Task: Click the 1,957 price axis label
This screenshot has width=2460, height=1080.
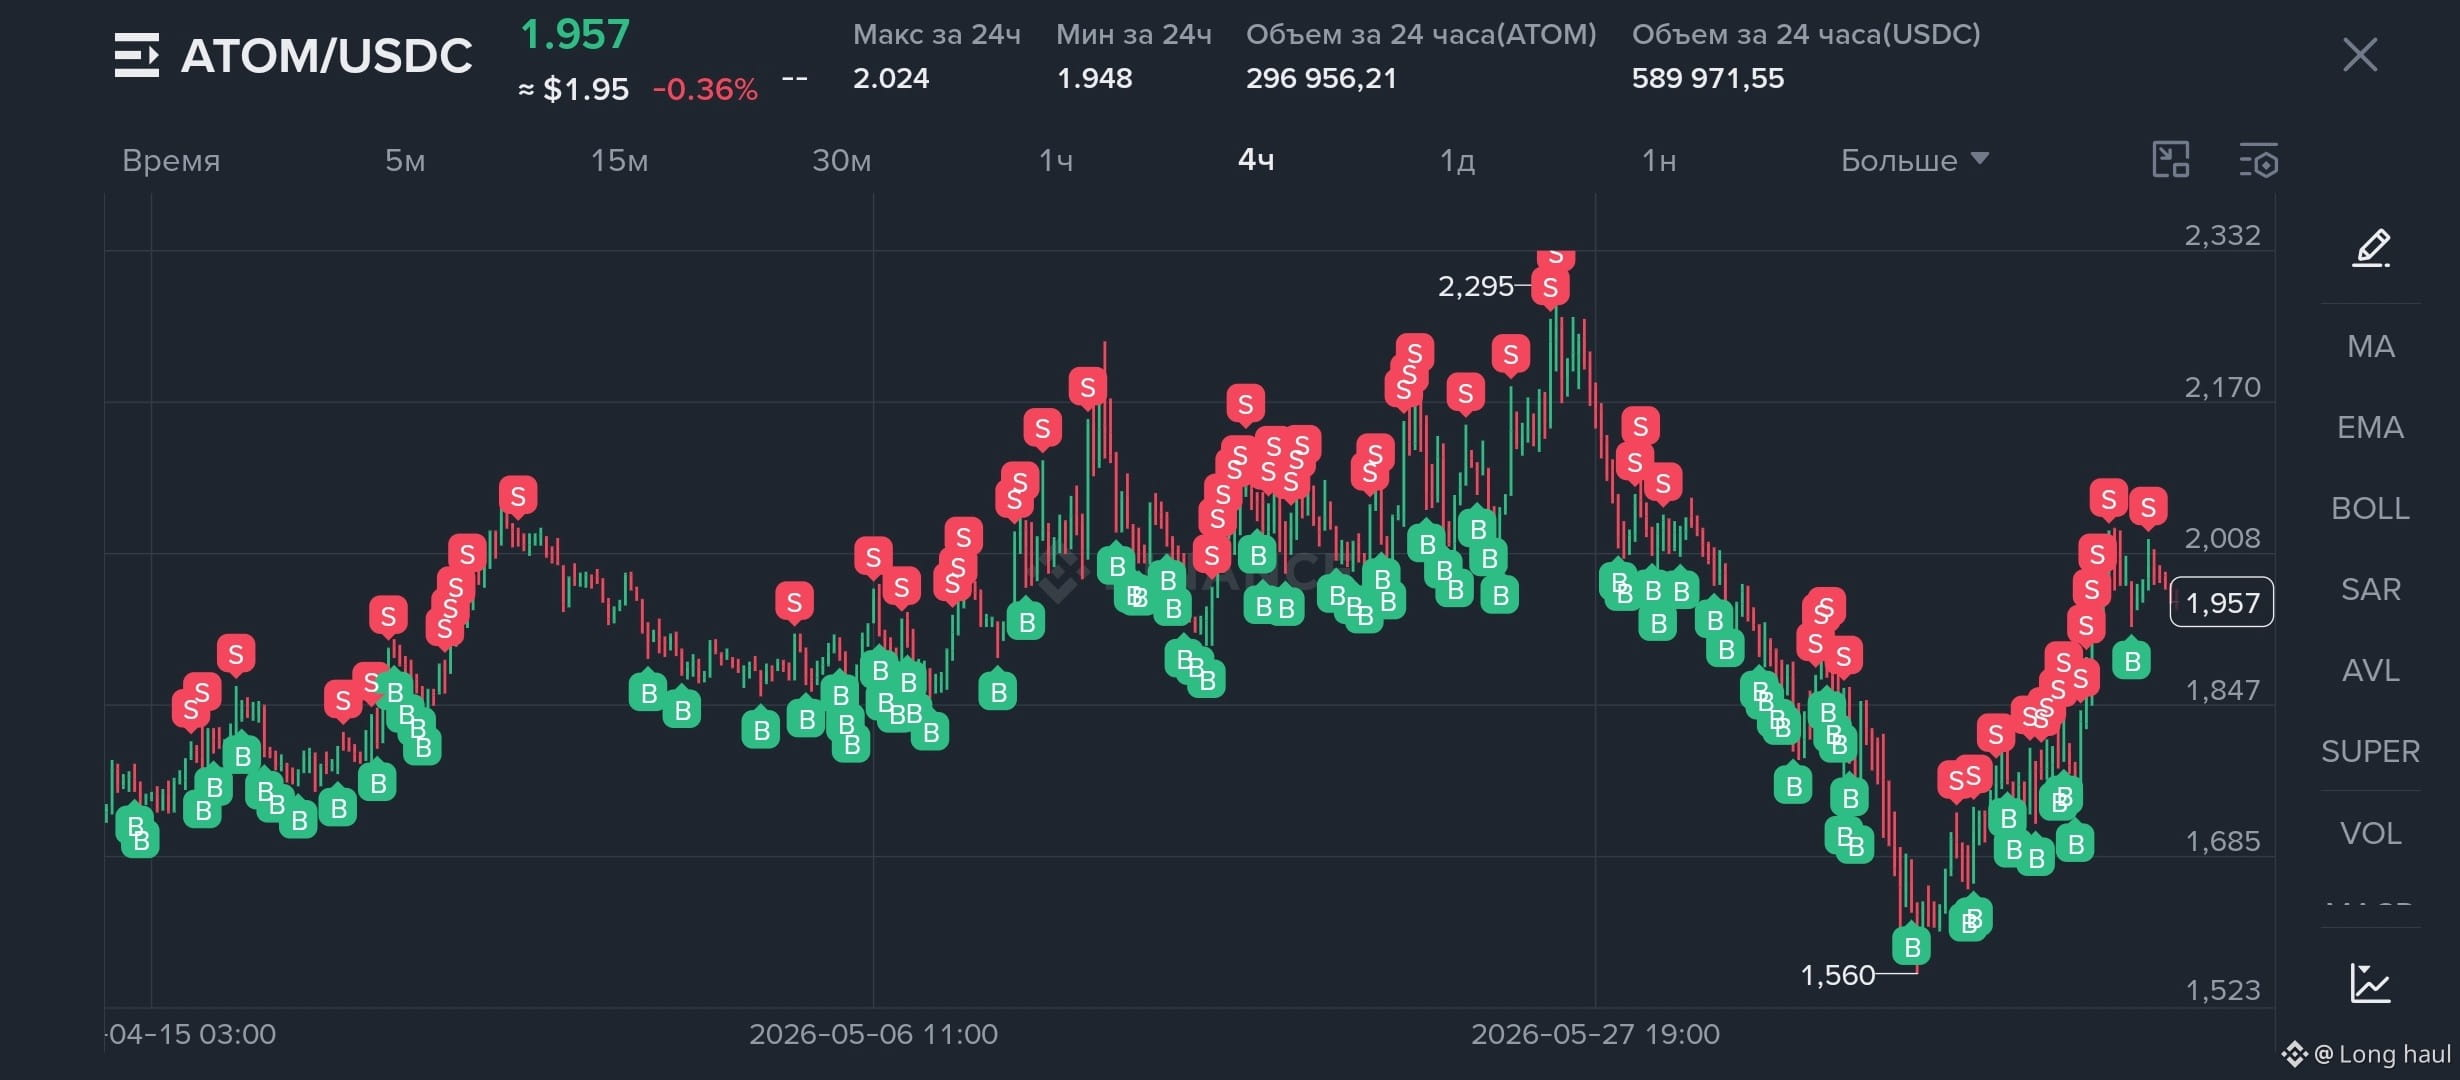Action: tap(2222, 603)
